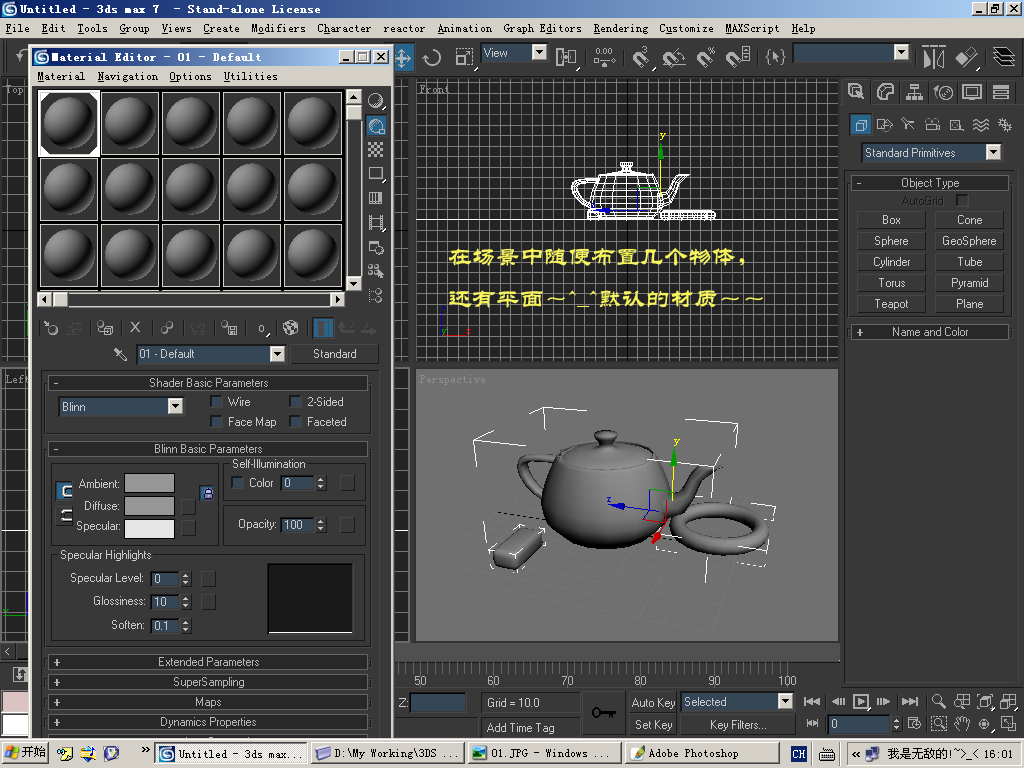
Task: Select the Space Warps category icon
Action: [981, 125]
